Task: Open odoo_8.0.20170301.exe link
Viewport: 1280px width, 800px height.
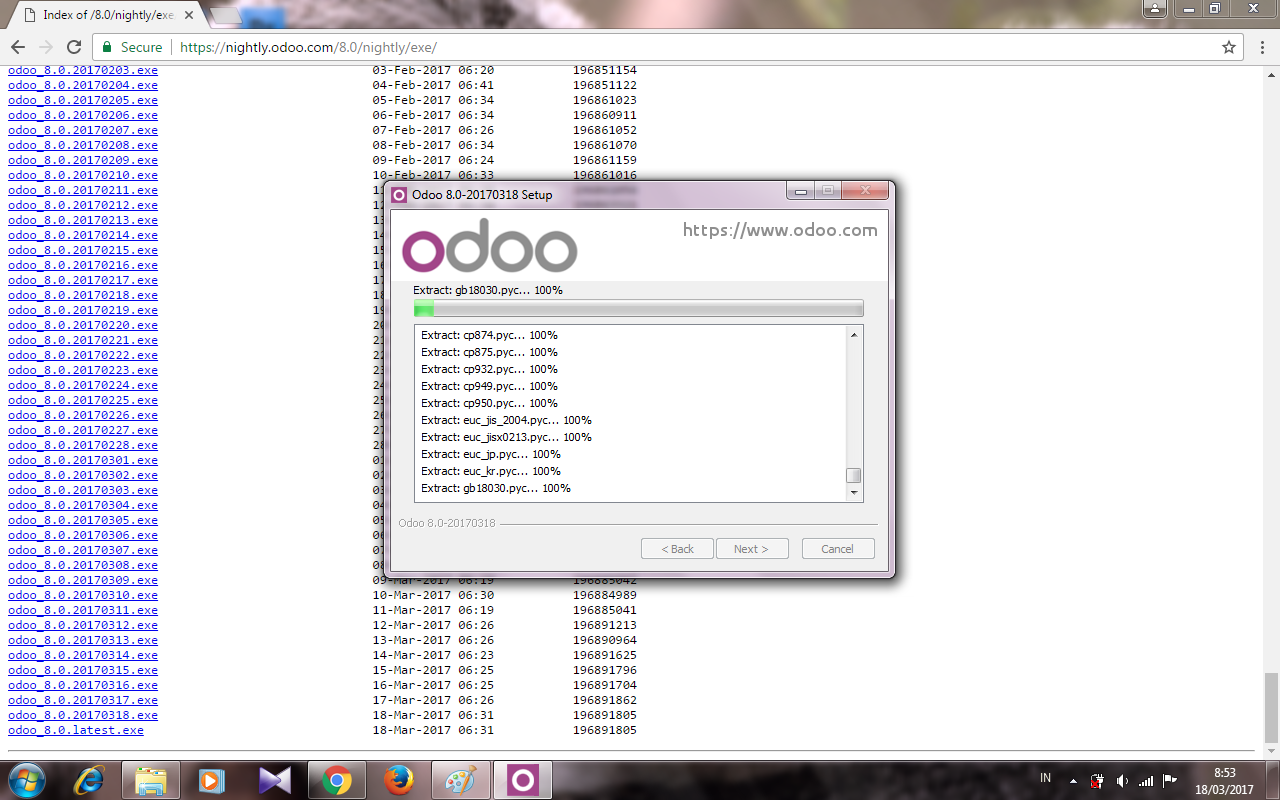Action: [x=83, y=460]
